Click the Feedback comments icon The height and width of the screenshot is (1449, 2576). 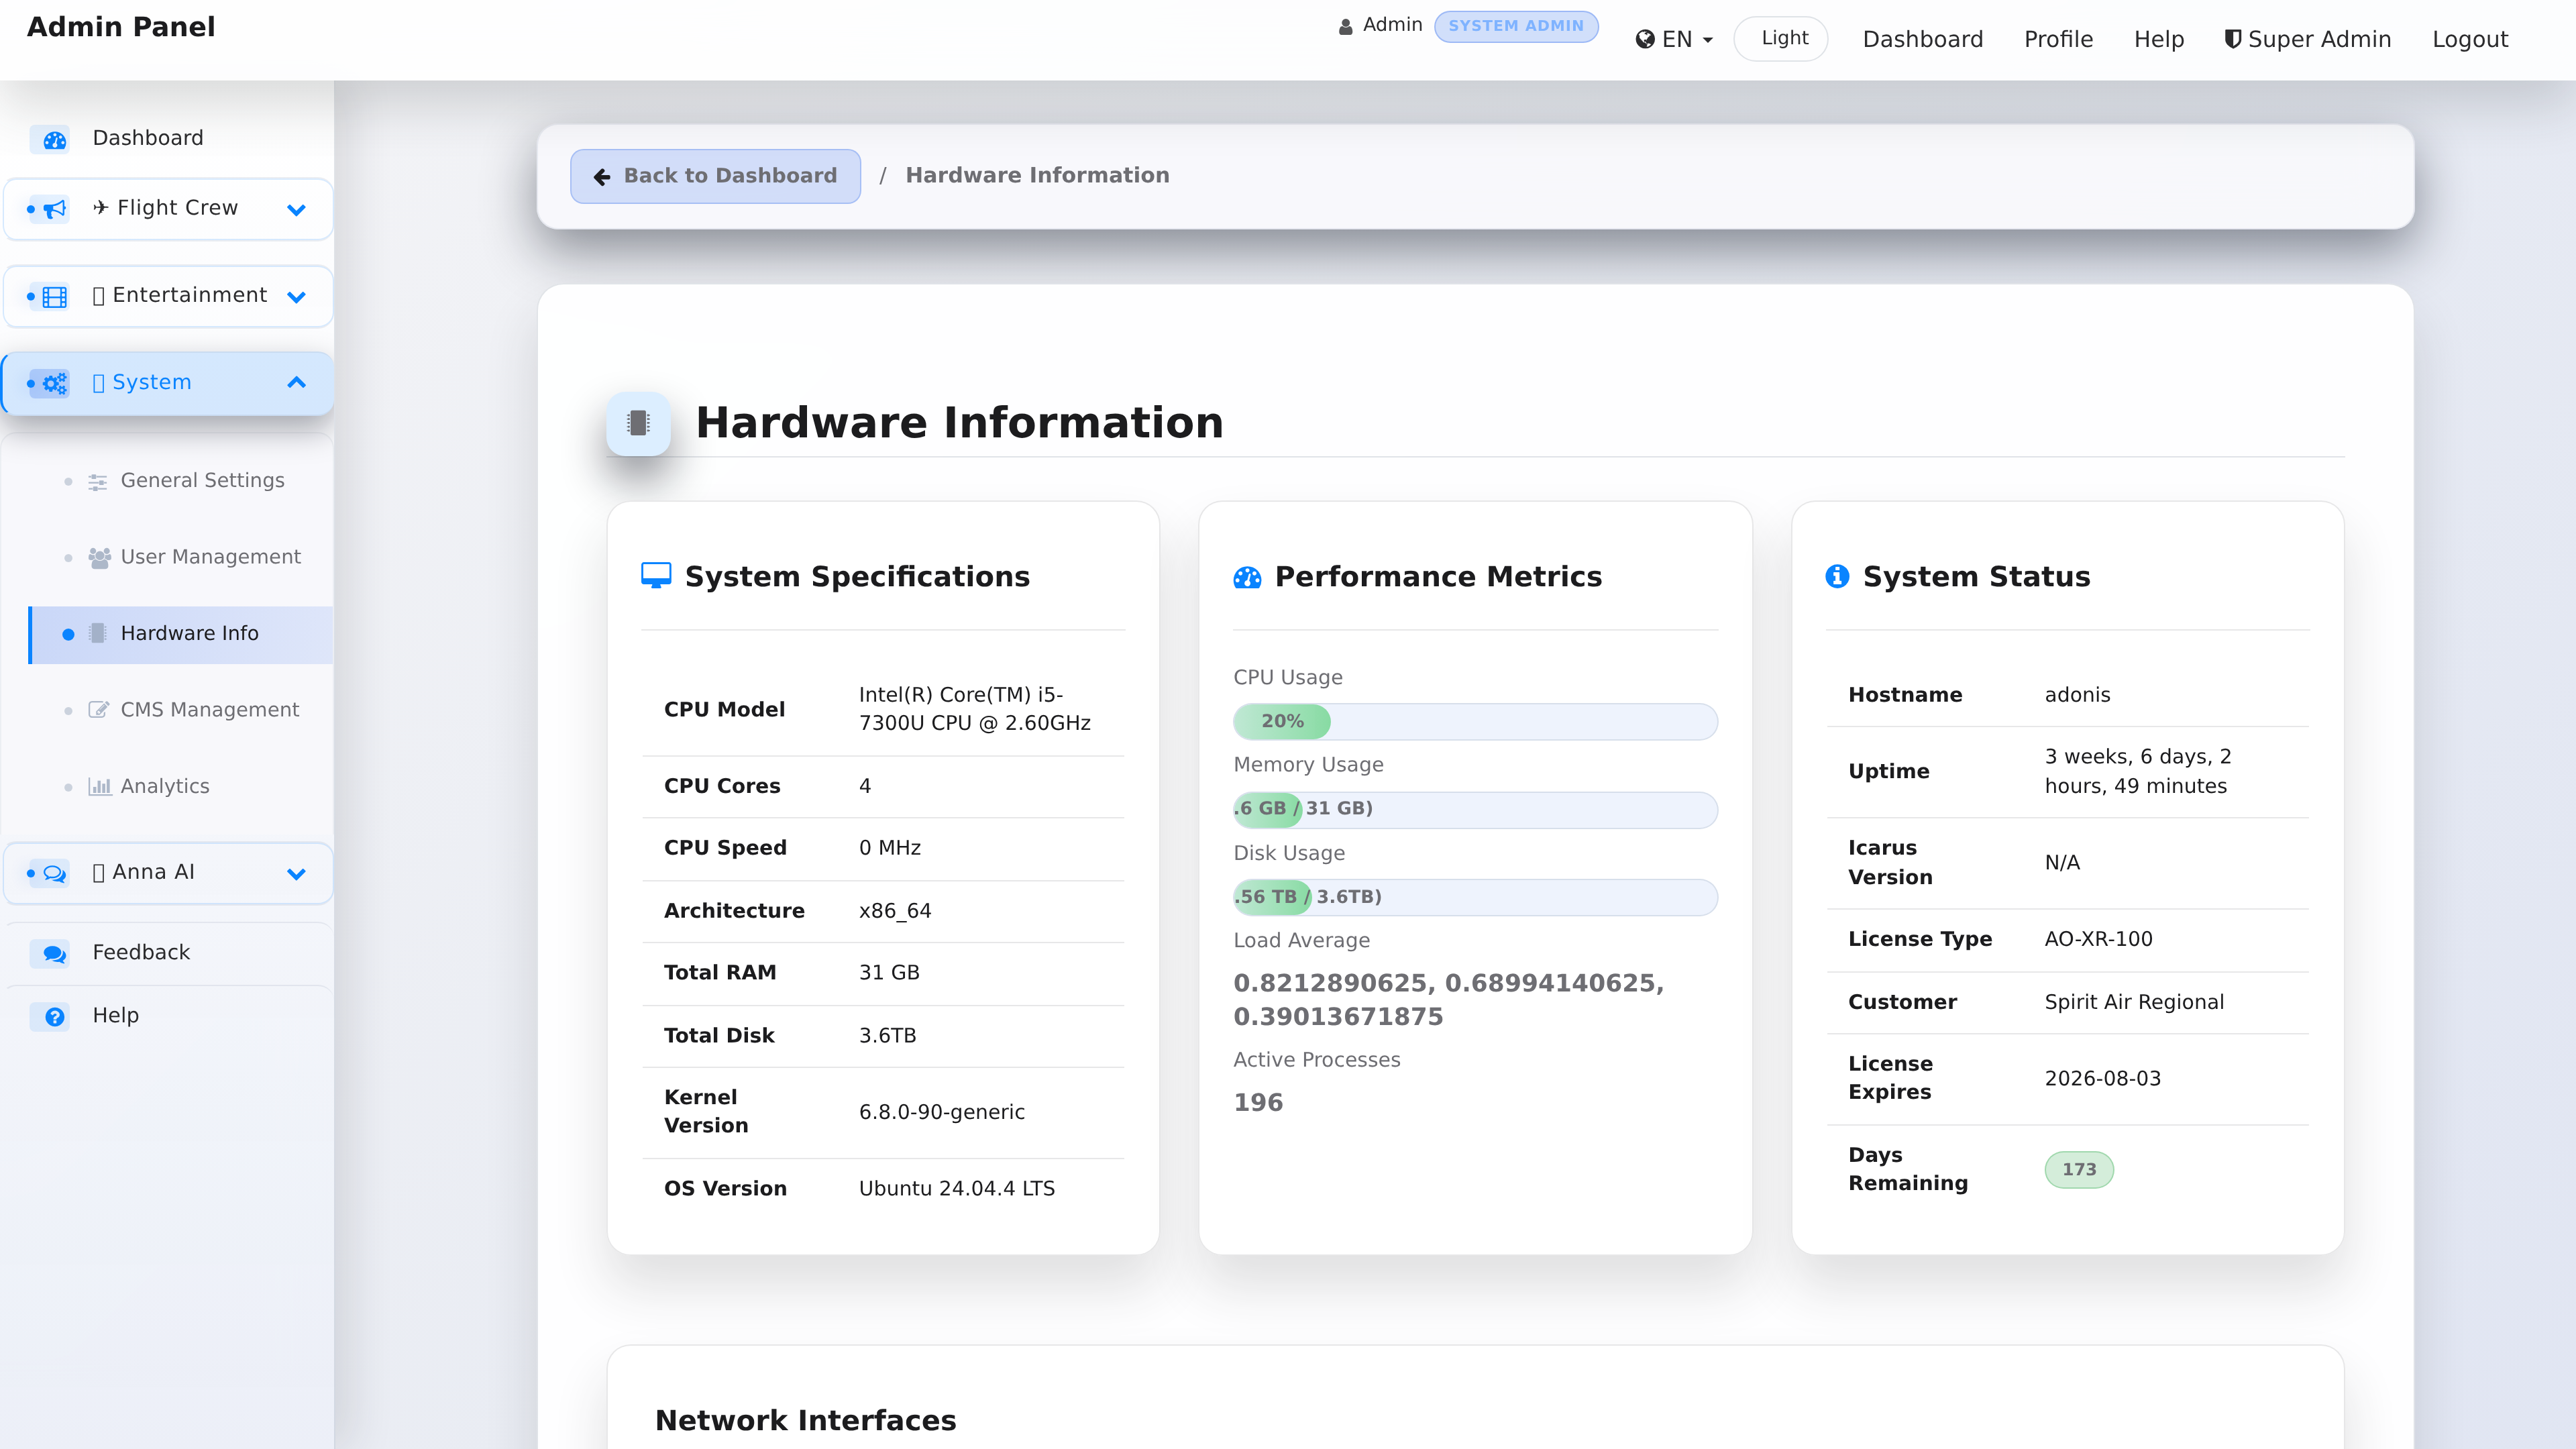(54, 954)
